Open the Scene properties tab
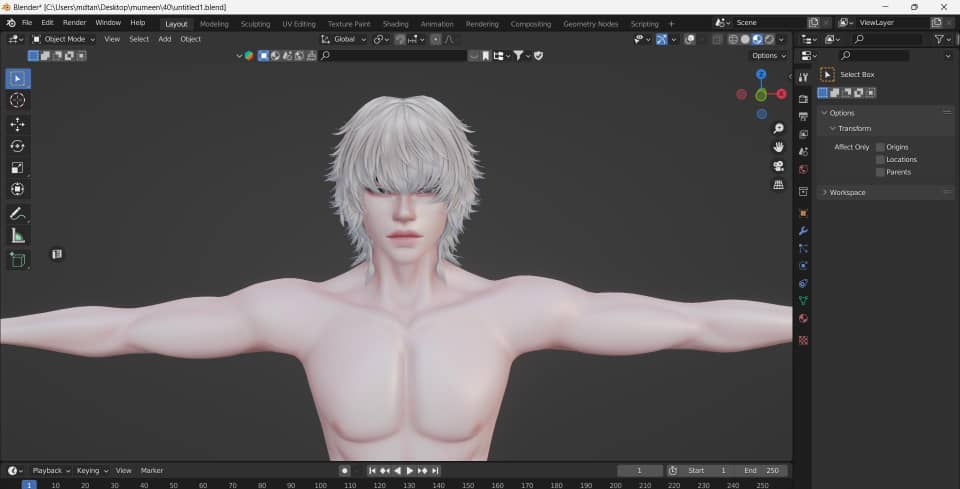 [803, 151]
